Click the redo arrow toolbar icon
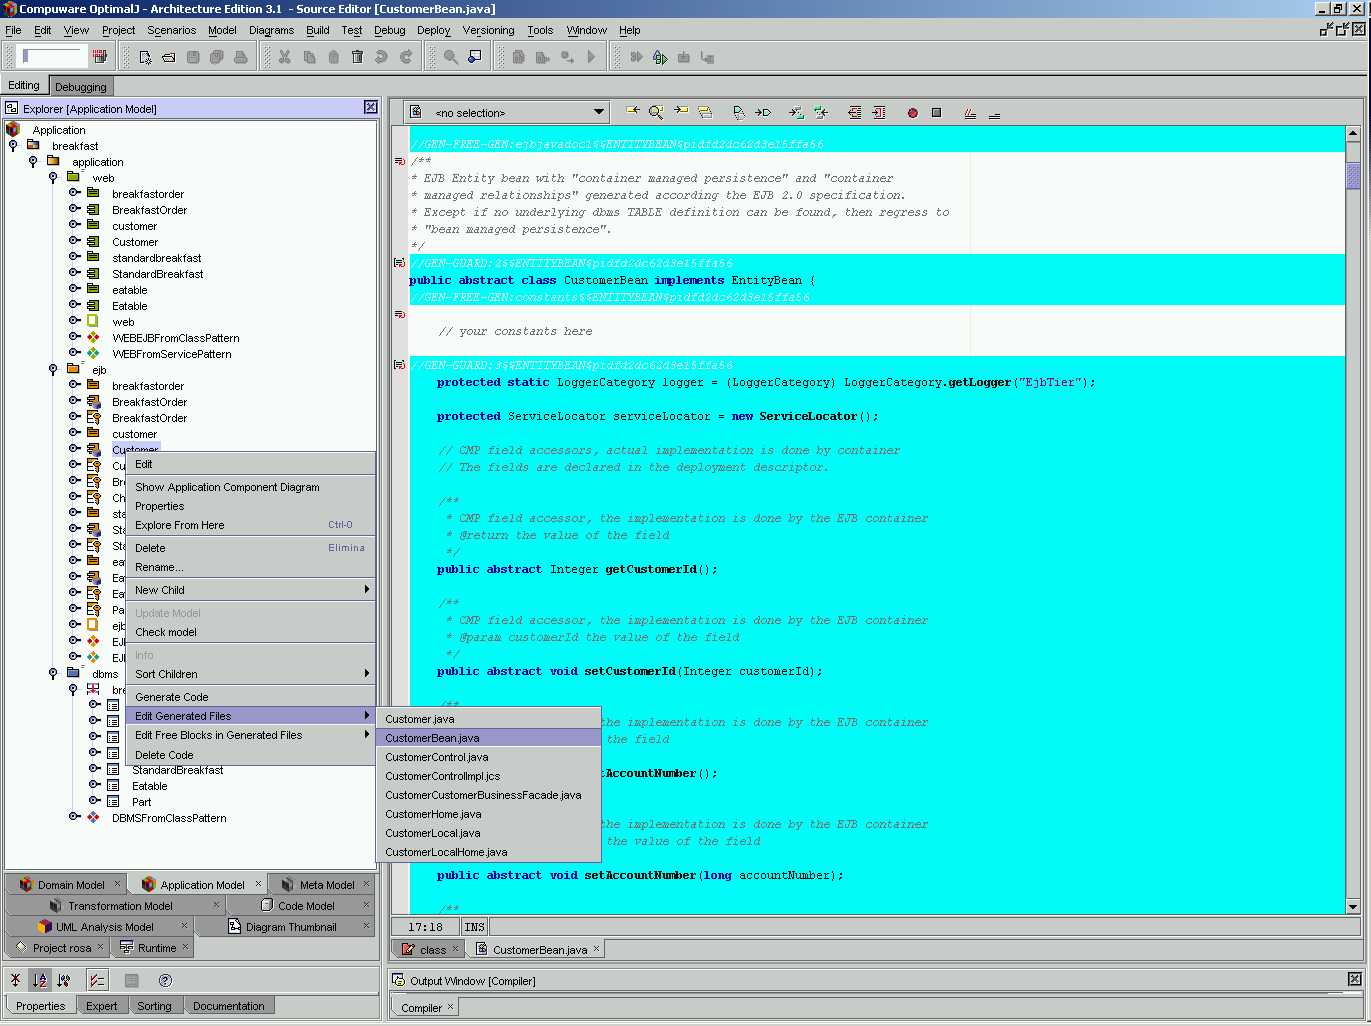The image size is (1371, 1026). tap(406, 57)
